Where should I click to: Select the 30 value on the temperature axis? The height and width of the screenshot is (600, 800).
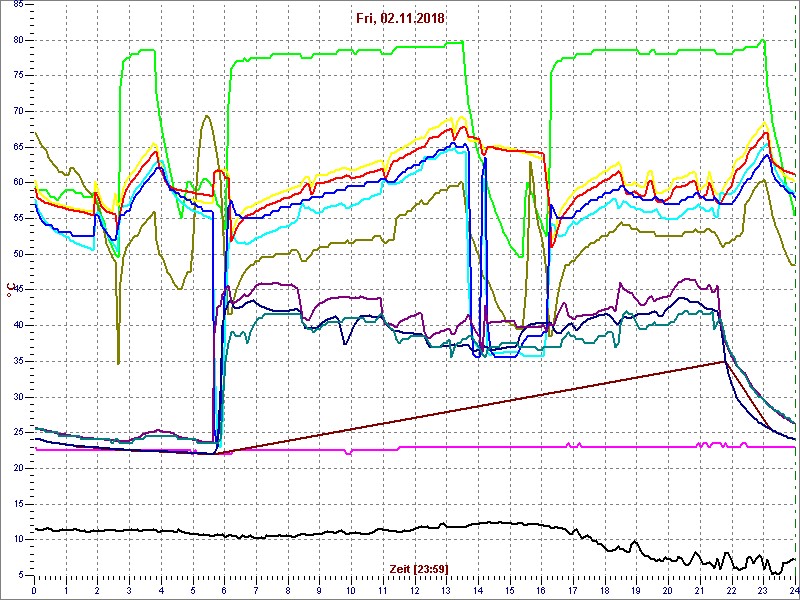[17, 397]
